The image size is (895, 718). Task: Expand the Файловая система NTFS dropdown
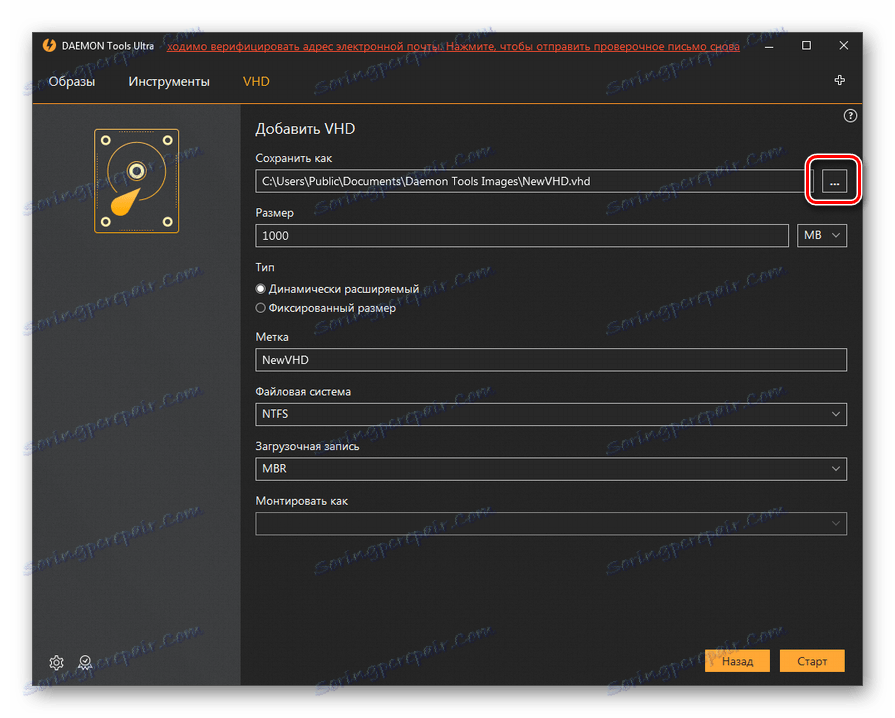click(x=551, y=414)
